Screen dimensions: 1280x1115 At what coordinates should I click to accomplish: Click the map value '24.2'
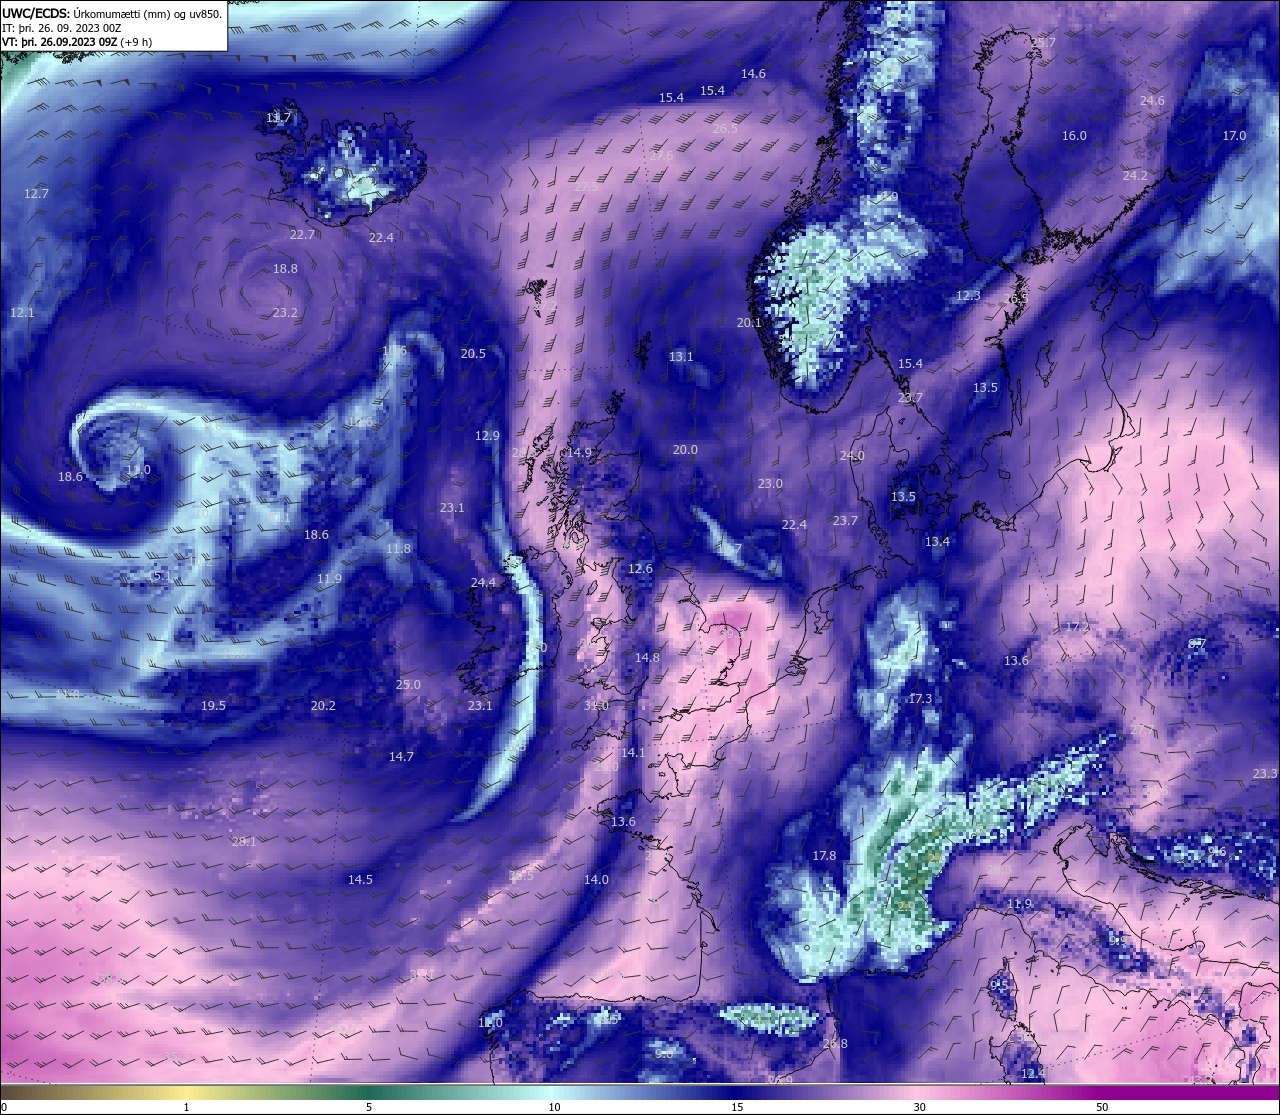point(1135,176)
